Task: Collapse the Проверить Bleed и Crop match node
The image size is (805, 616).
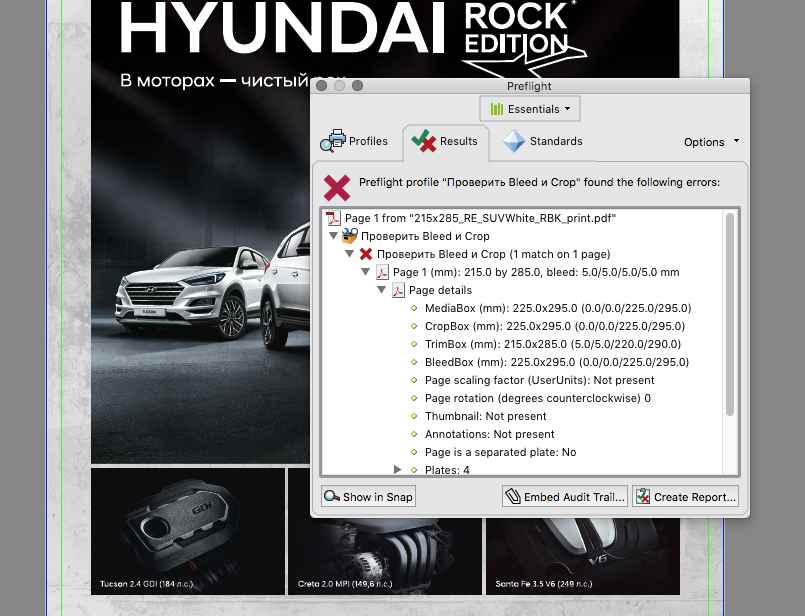Action: [350, 254]
